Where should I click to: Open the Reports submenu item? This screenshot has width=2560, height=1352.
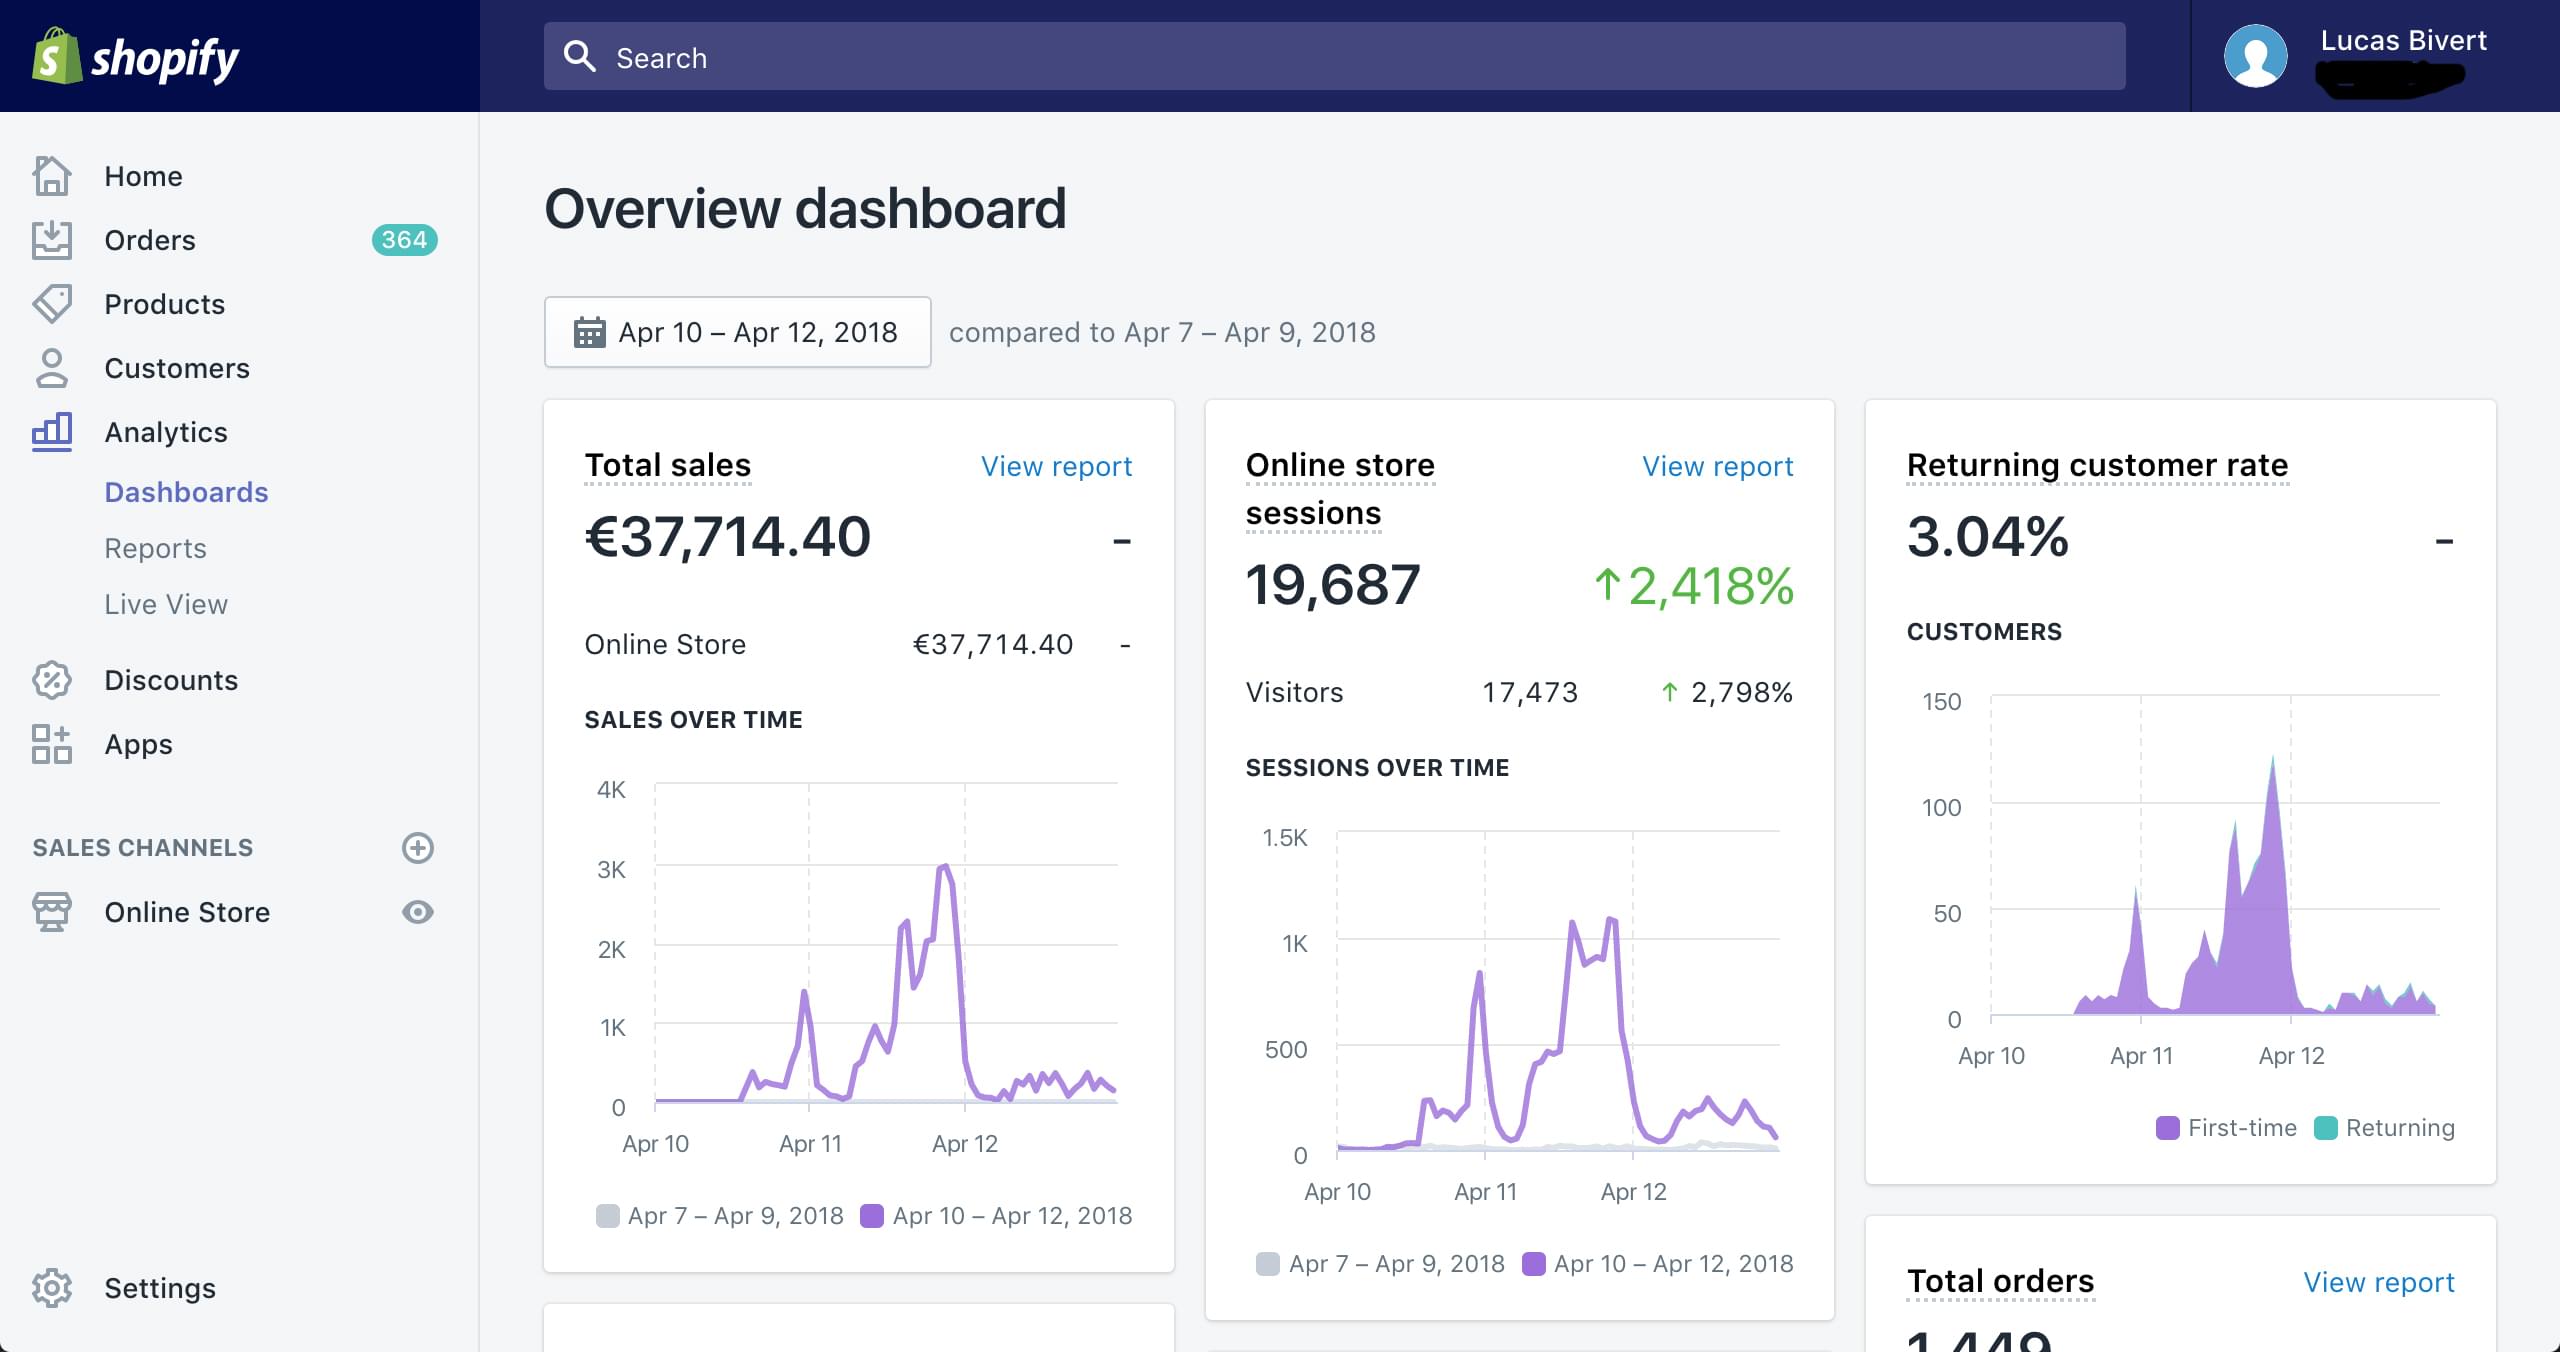coord(155,548)
